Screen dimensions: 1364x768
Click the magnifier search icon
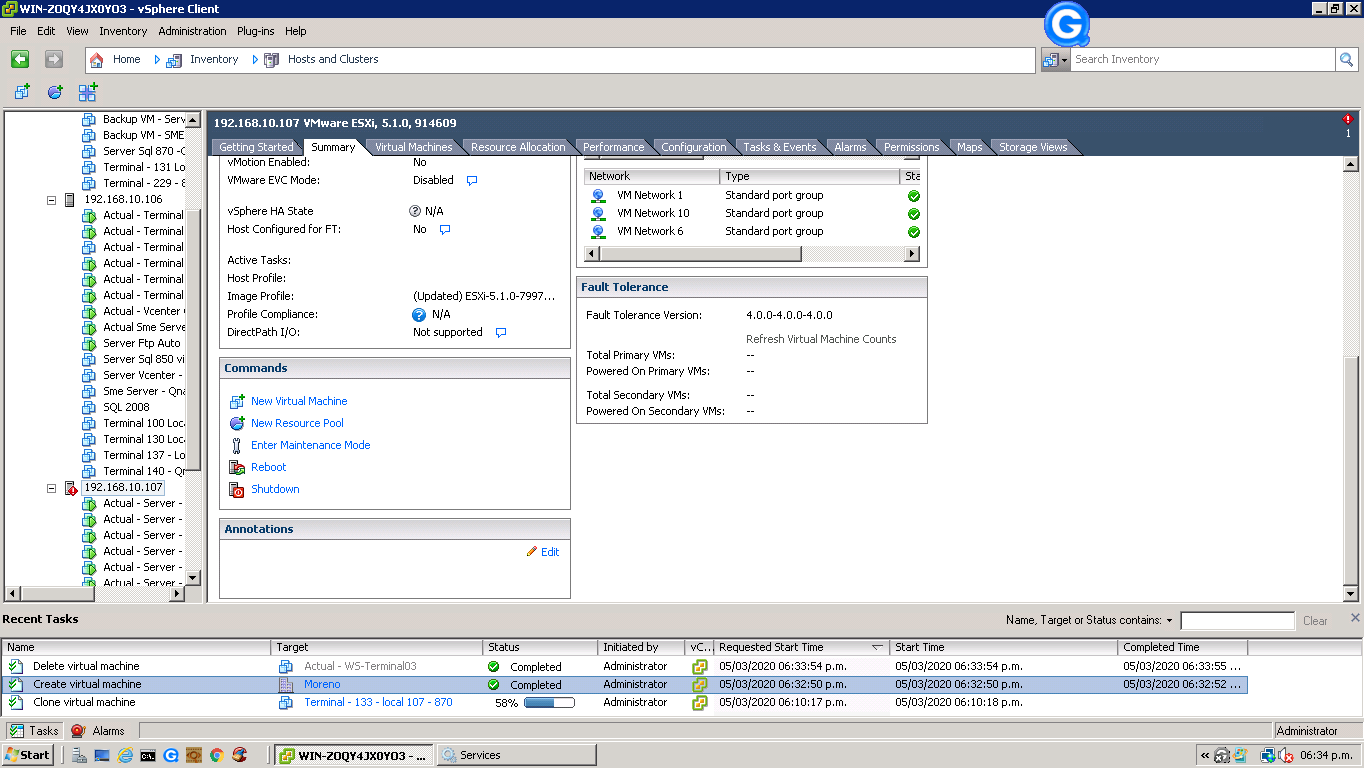(x=1346, y=60)
